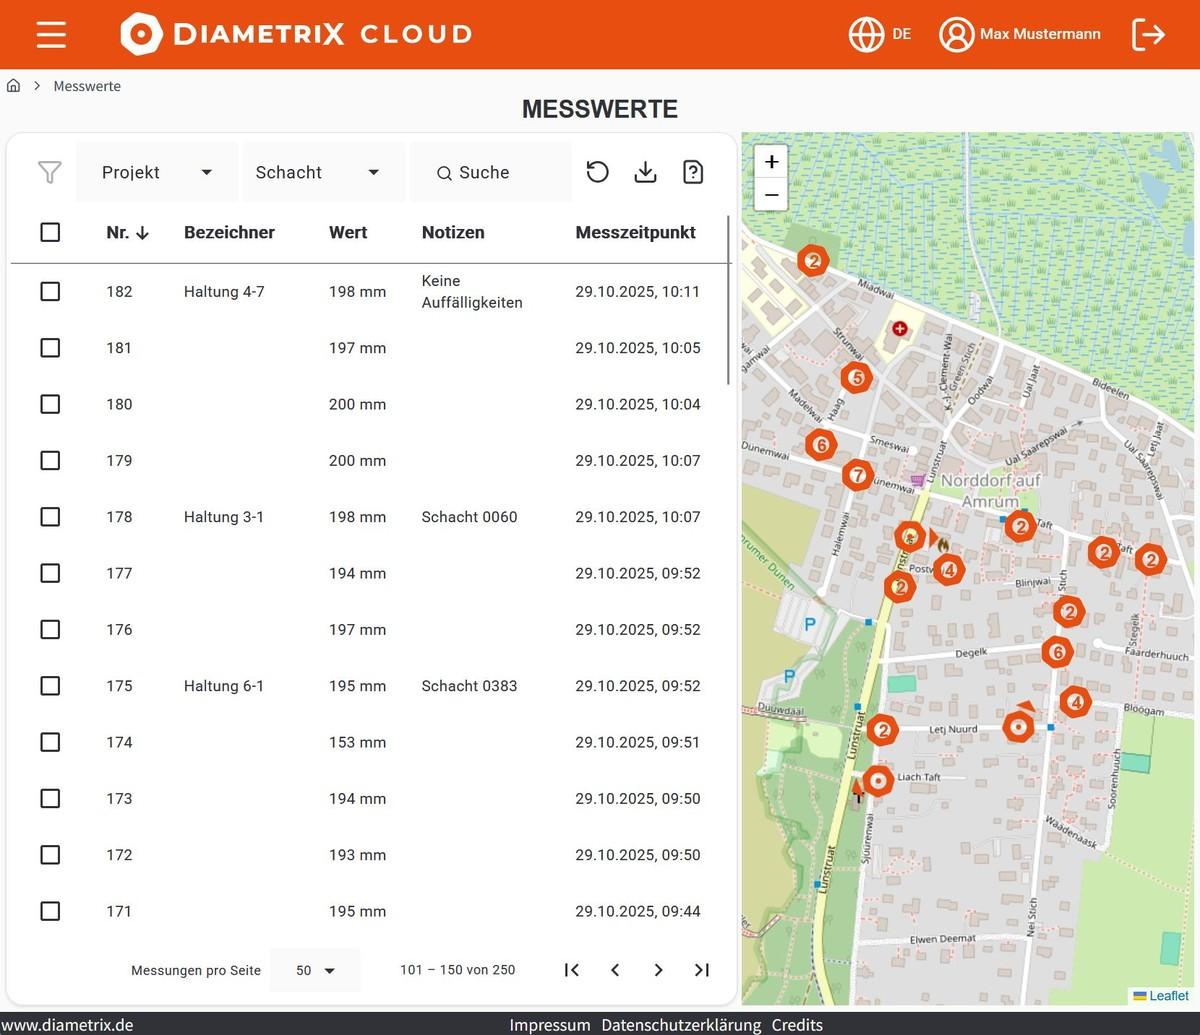Open the hamburger navigation menu

click(50, 34)
